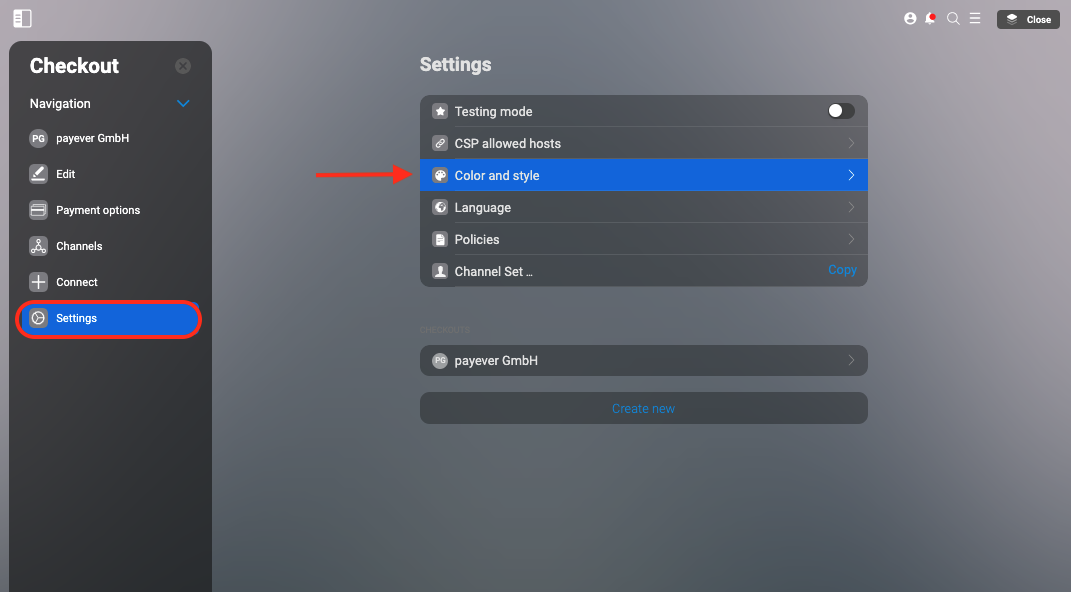Expand the CSP allowed hosts row arrow
1071x592 pixels.
(851, 143)
